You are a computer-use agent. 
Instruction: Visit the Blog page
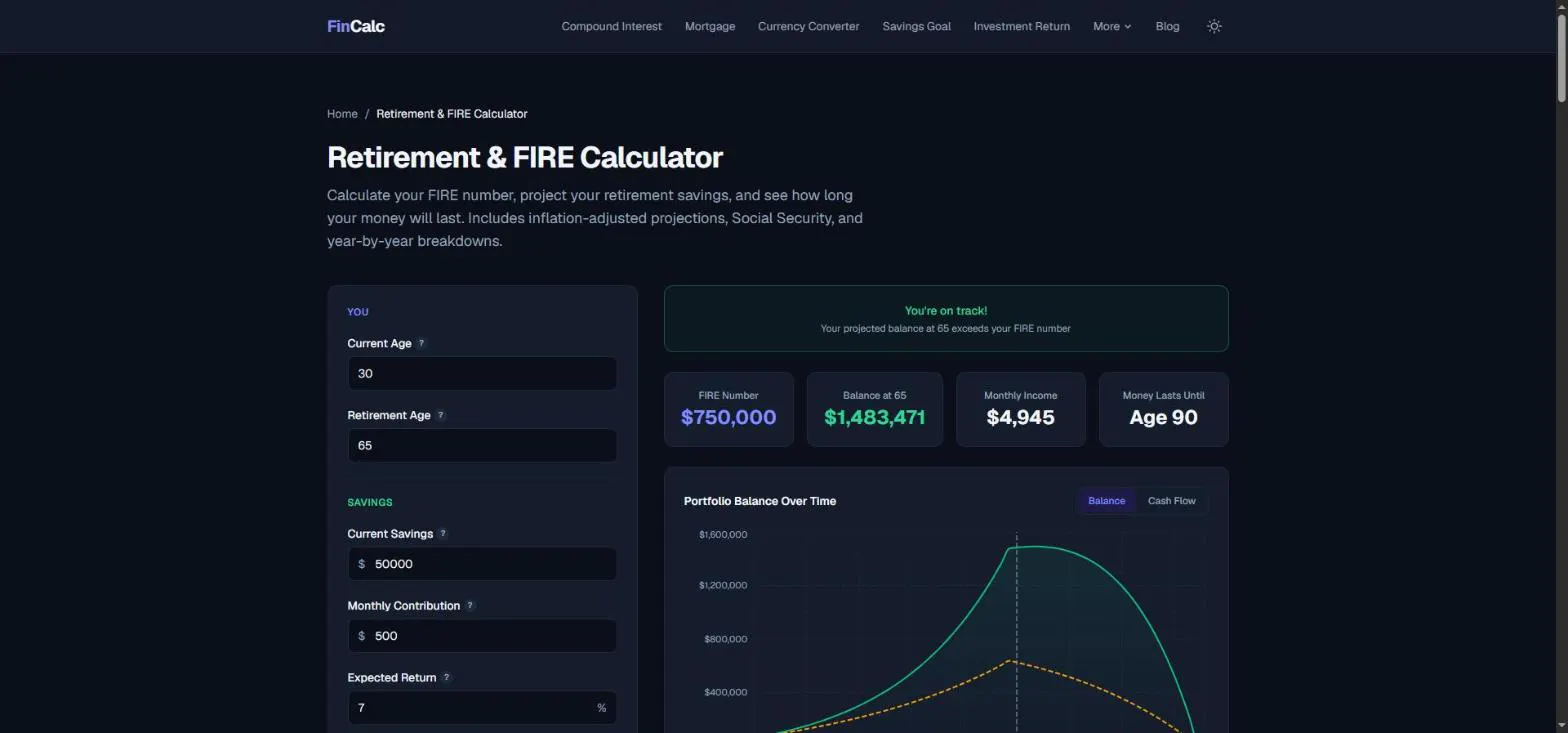[x=1167, y=26]
